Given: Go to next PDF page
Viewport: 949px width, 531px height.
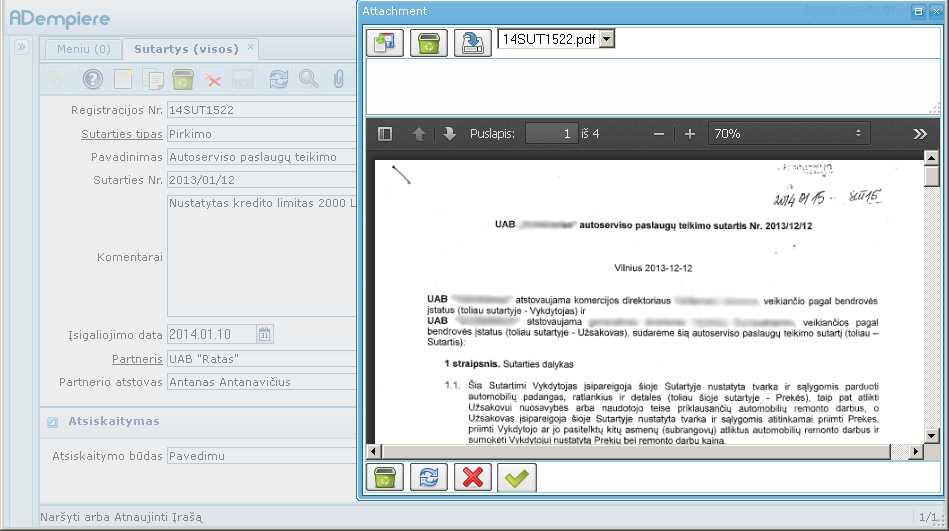Looking at the screenshot, I should (450, 134).
